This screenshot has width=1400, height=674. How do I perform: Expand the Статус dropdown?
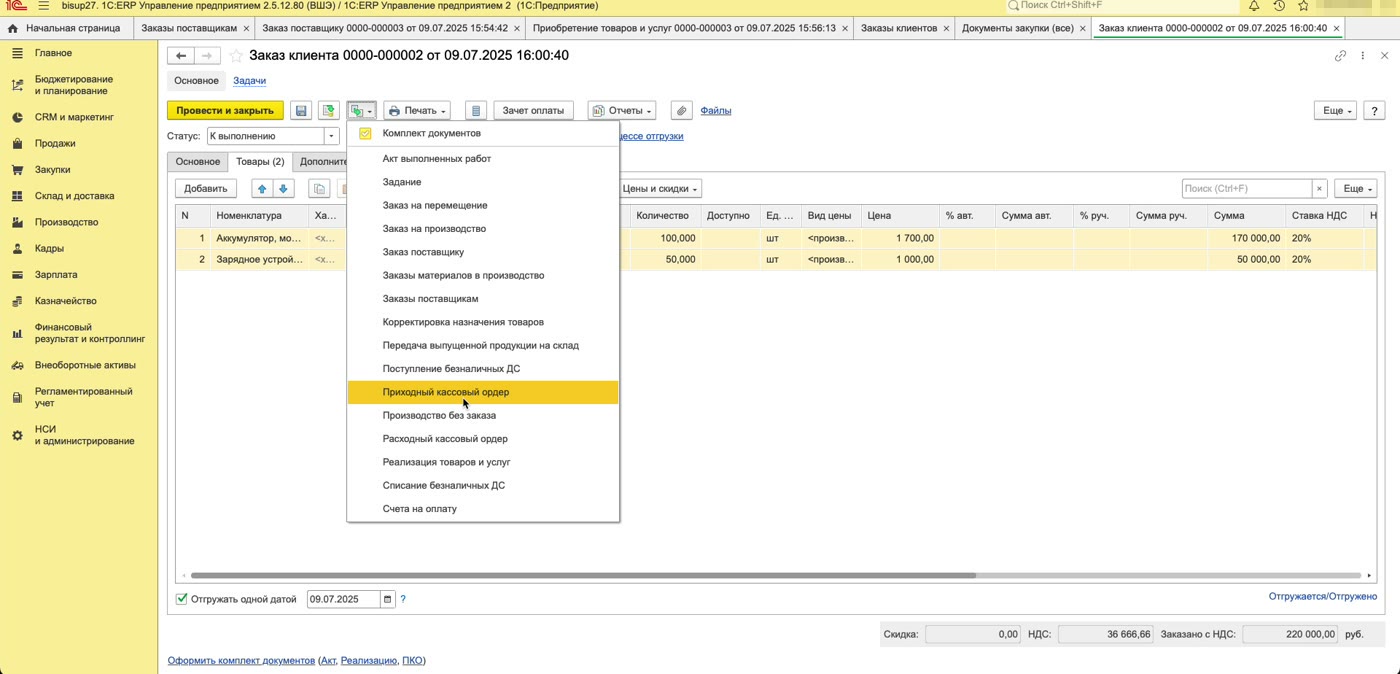click(331, 136)
